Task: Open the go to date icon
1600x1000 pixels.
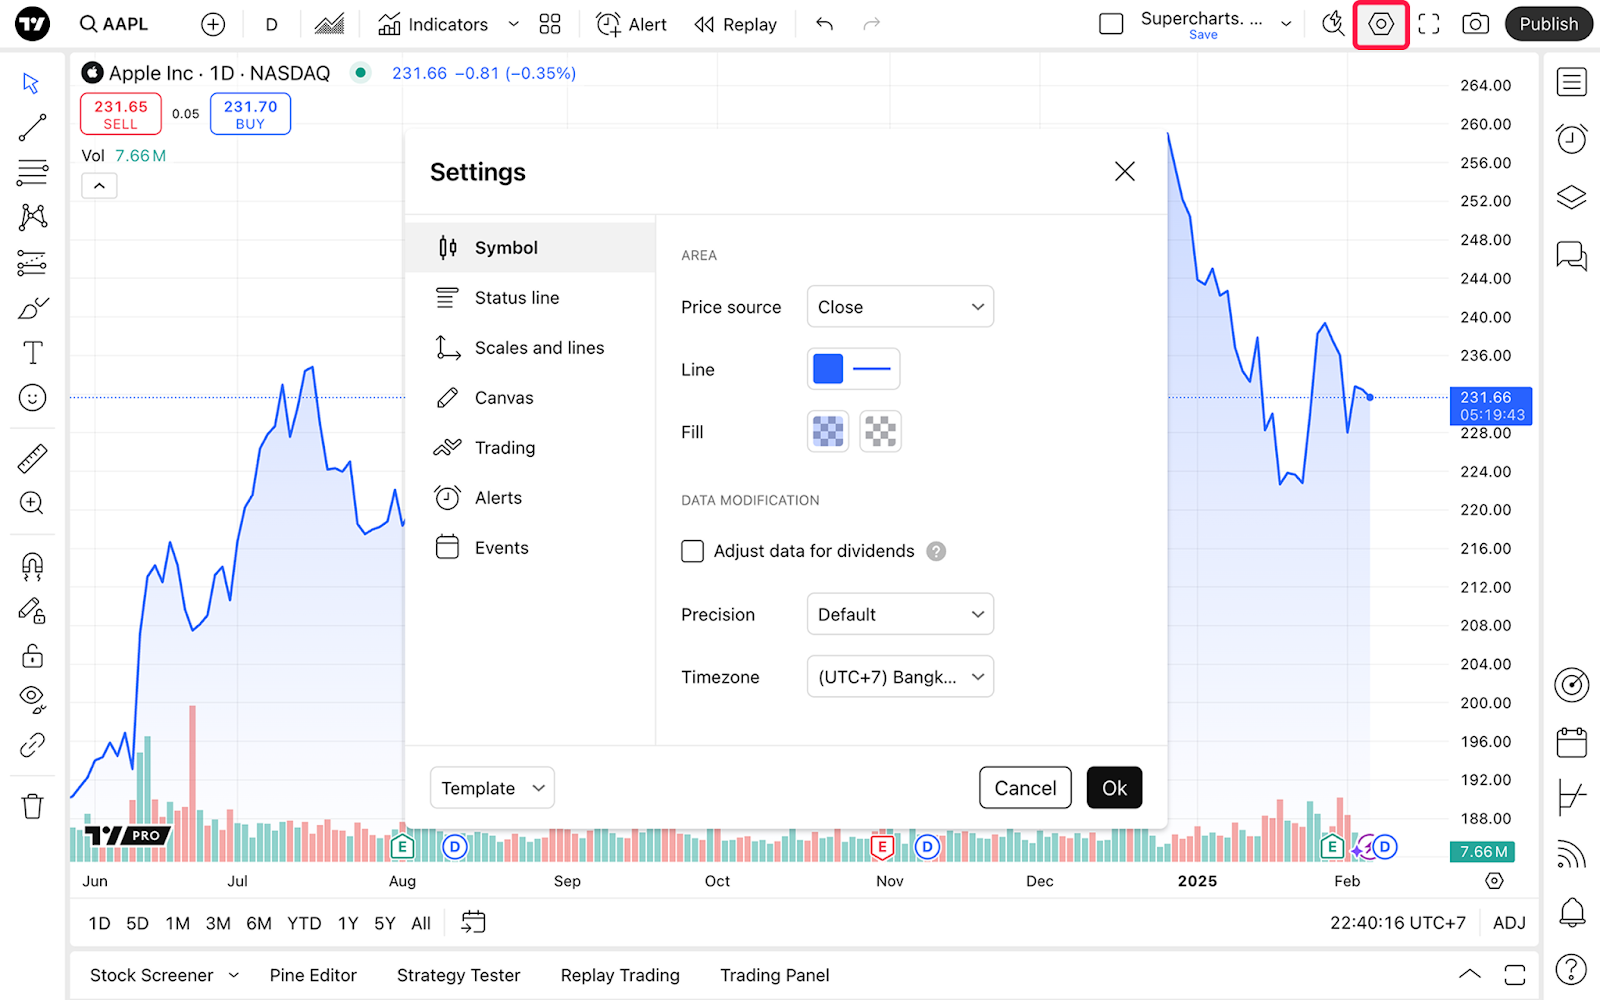Action: [x=473, y=922]
